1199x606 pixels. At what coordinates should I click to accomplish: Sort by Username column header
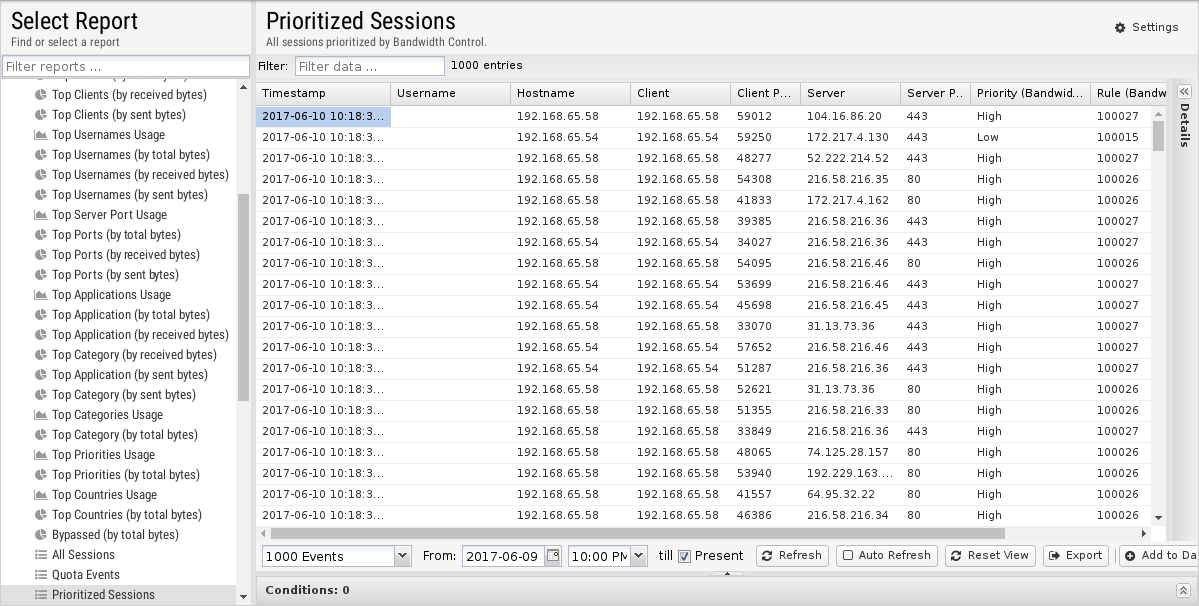(x=450, y=93)
